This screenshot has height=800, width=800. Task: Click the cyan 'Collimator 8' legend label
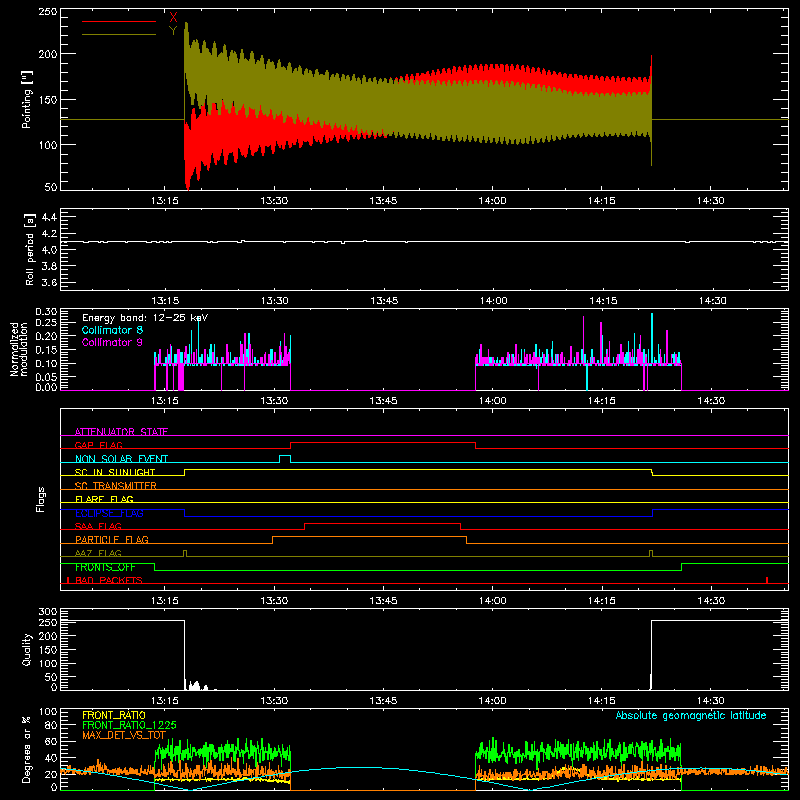click(112, 330)
